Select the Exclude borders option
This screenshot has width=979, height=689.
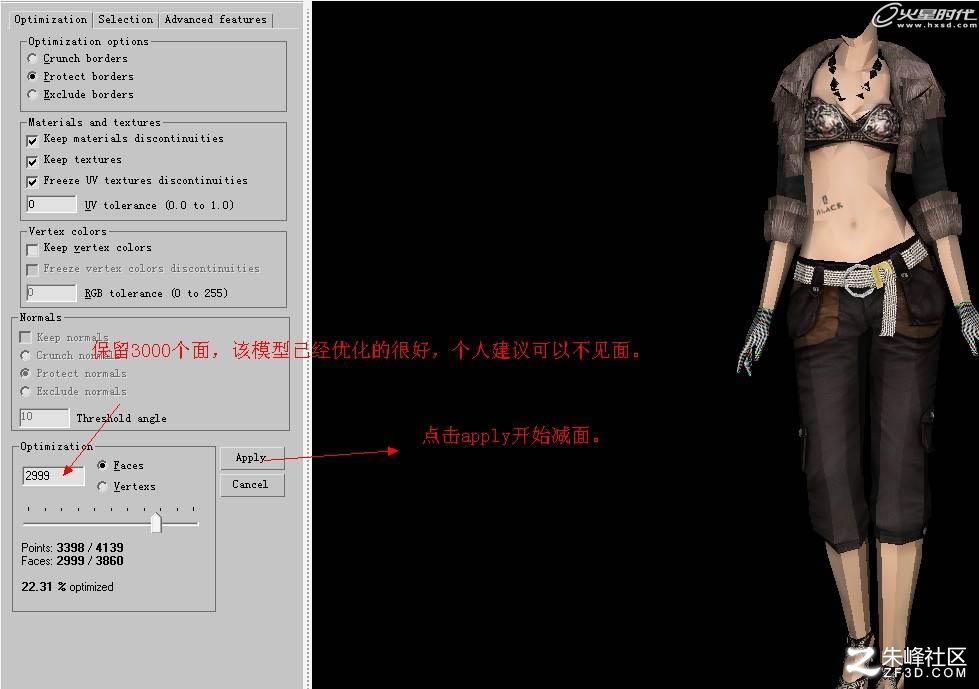(32, 94)
